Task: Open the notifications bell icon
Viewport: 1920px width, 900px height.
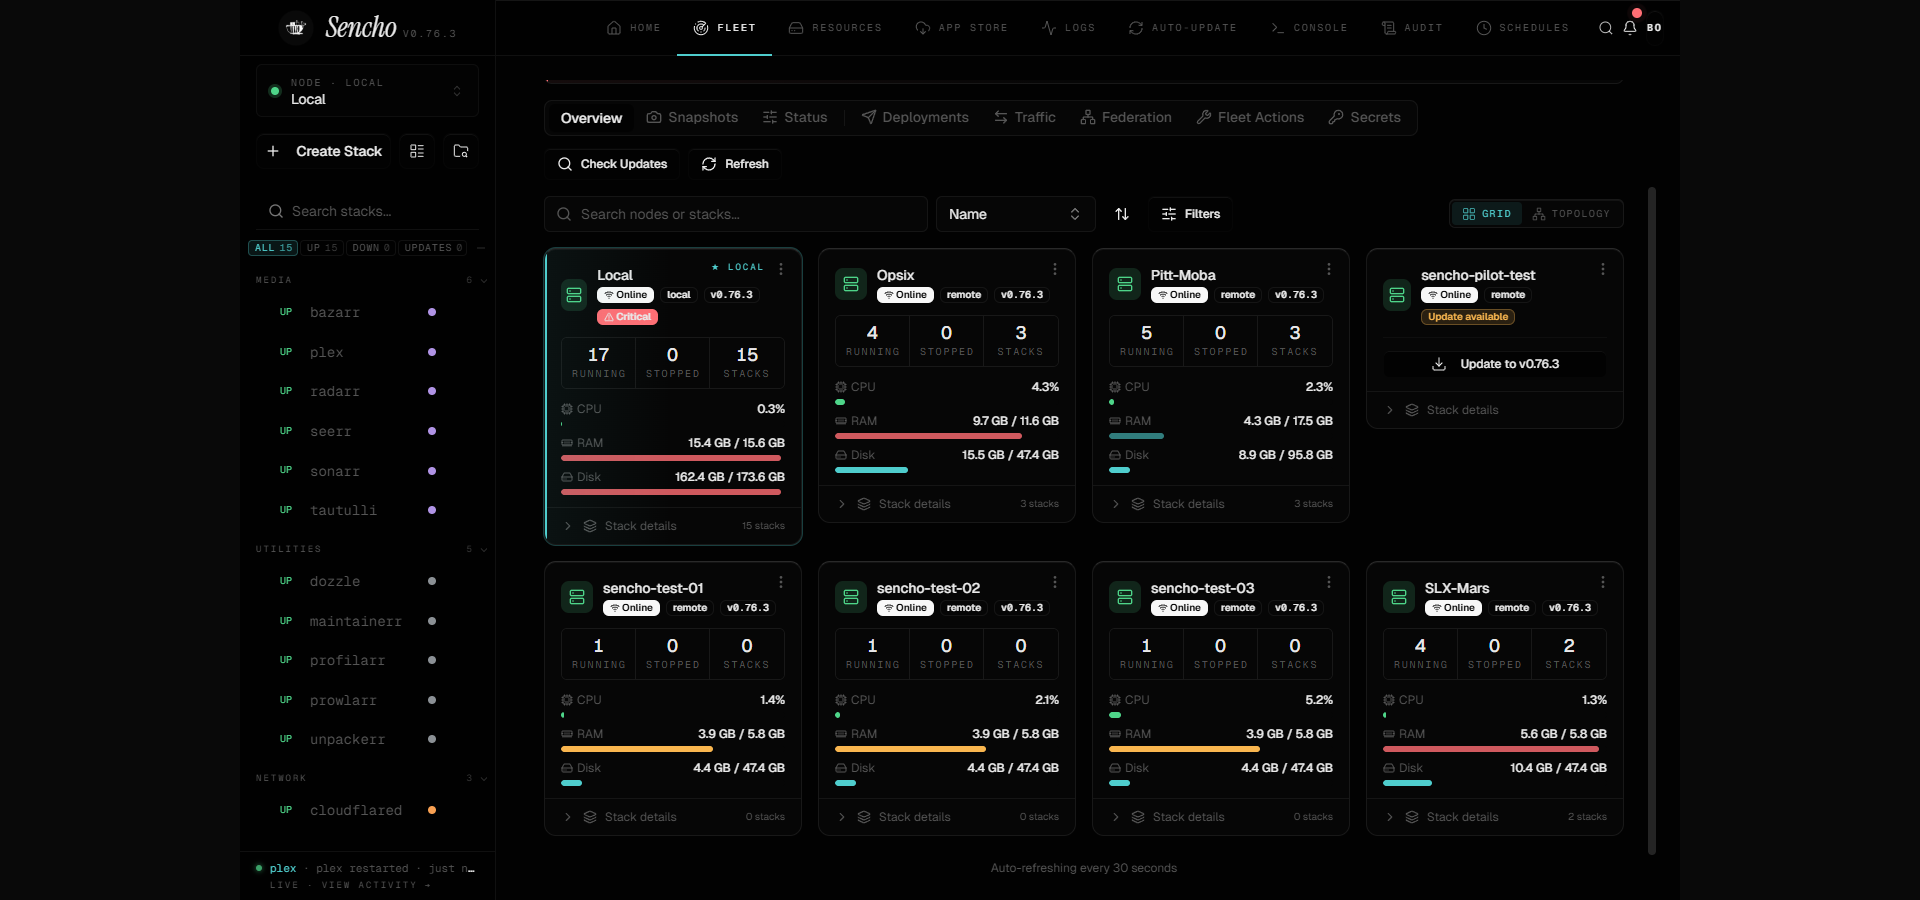Action: tap(1630, 28)
